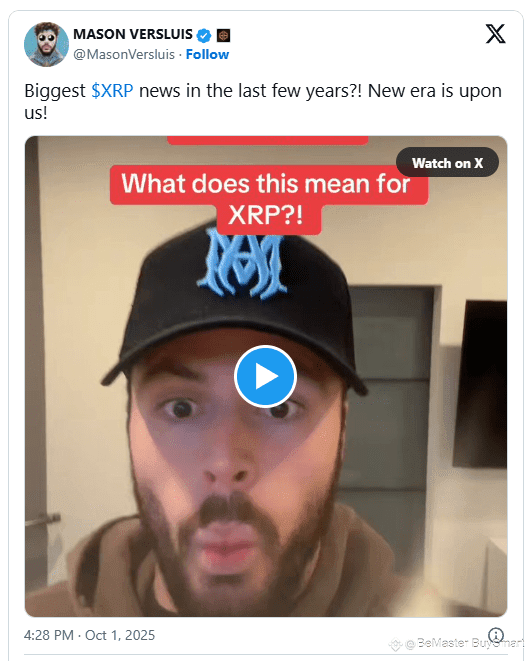Image resolution: width=532 pixels, height=661 pixels.
Task: Click the blue monogram on the cap
Action: (x=242, y=263)
